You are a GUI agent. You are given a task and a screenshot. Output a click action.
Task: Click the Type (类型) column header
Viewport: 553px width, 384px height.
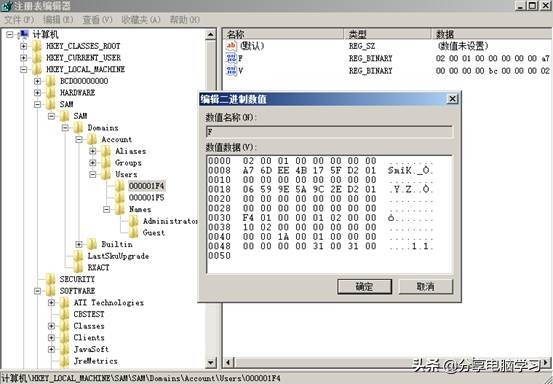(x=388, y=34)
